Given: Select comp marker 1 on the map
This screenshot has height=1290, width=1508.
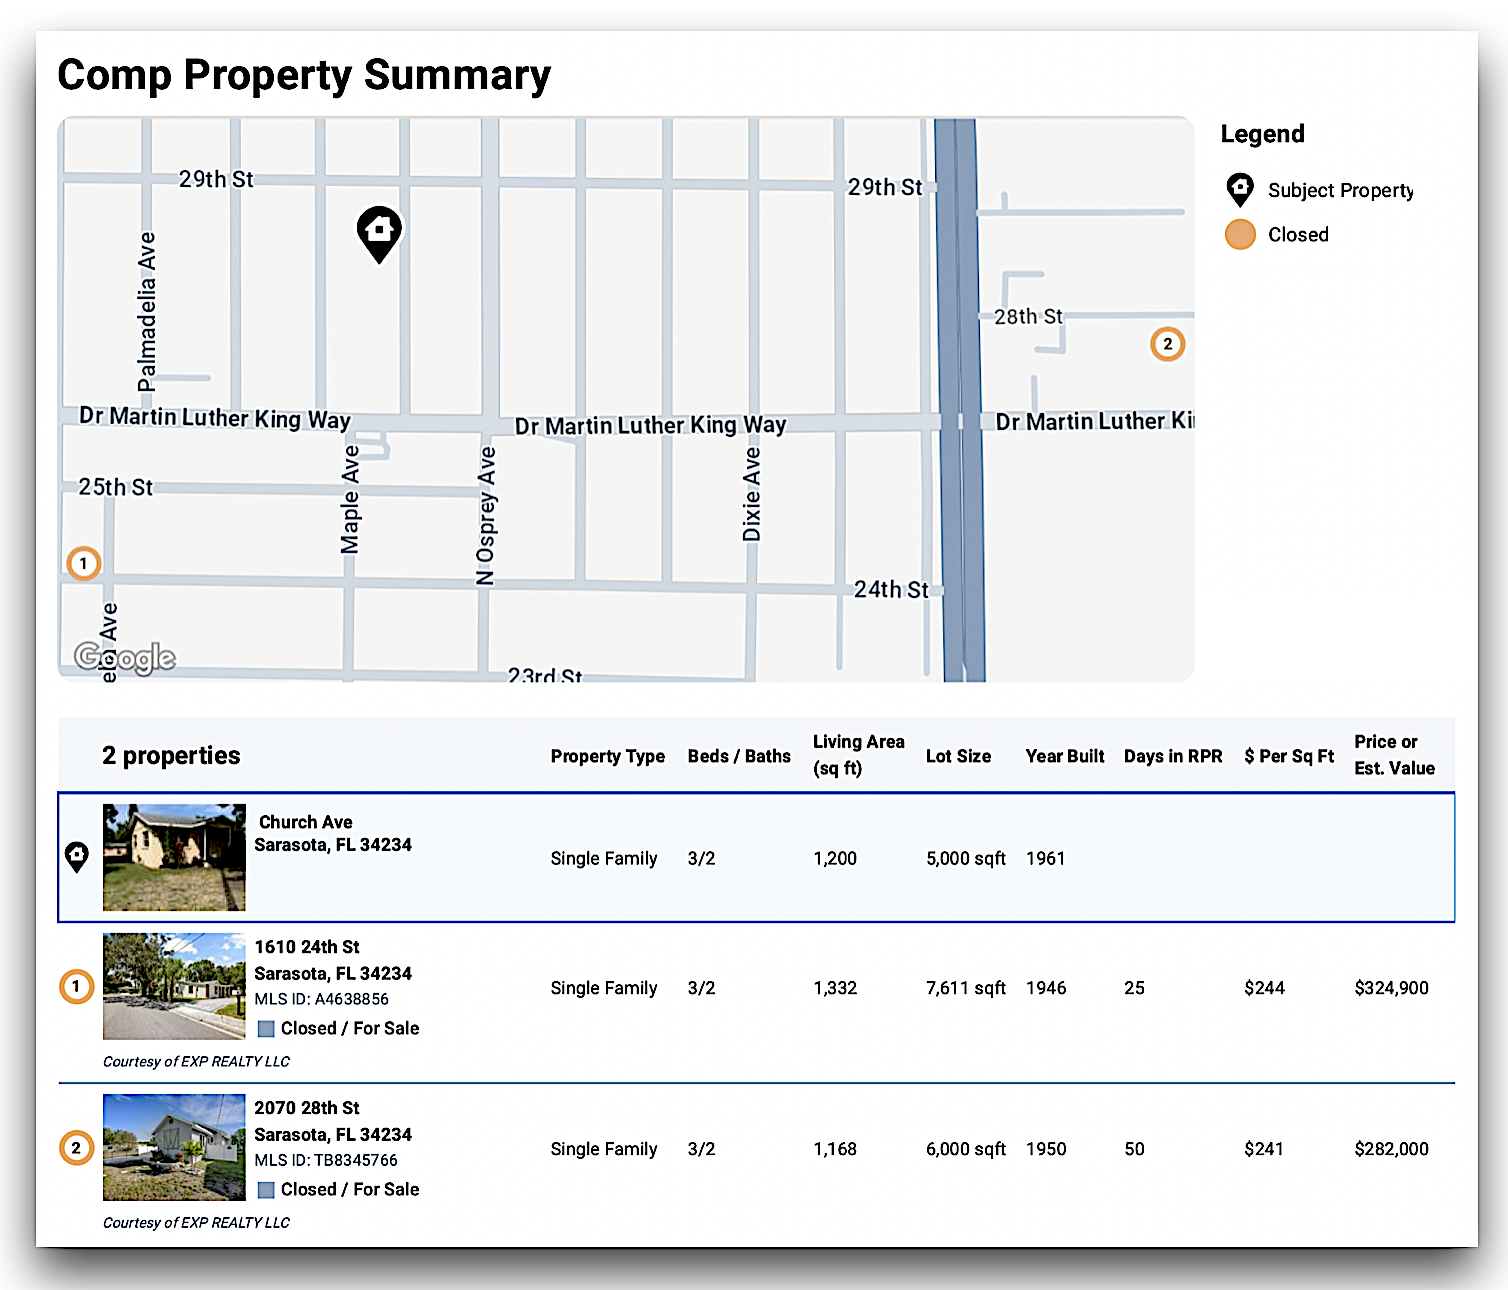Looking at the screenshot, I should pyautogui.click(x=84, y=564).
